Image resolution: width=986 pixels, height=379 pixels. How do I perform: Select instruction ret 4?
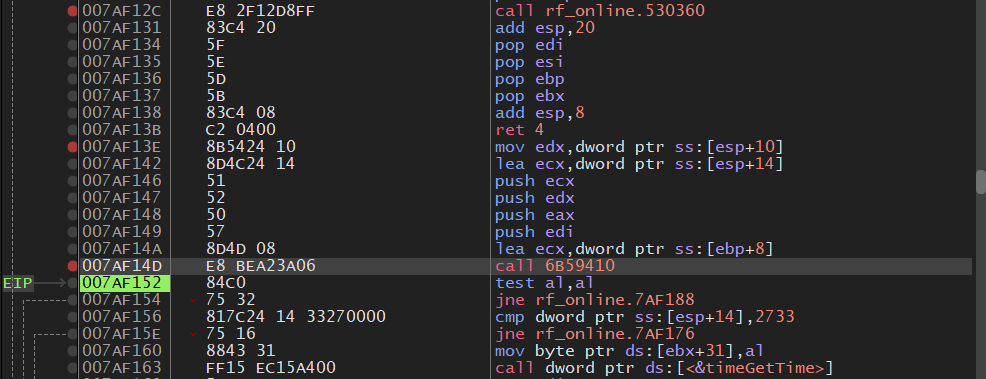520,130
